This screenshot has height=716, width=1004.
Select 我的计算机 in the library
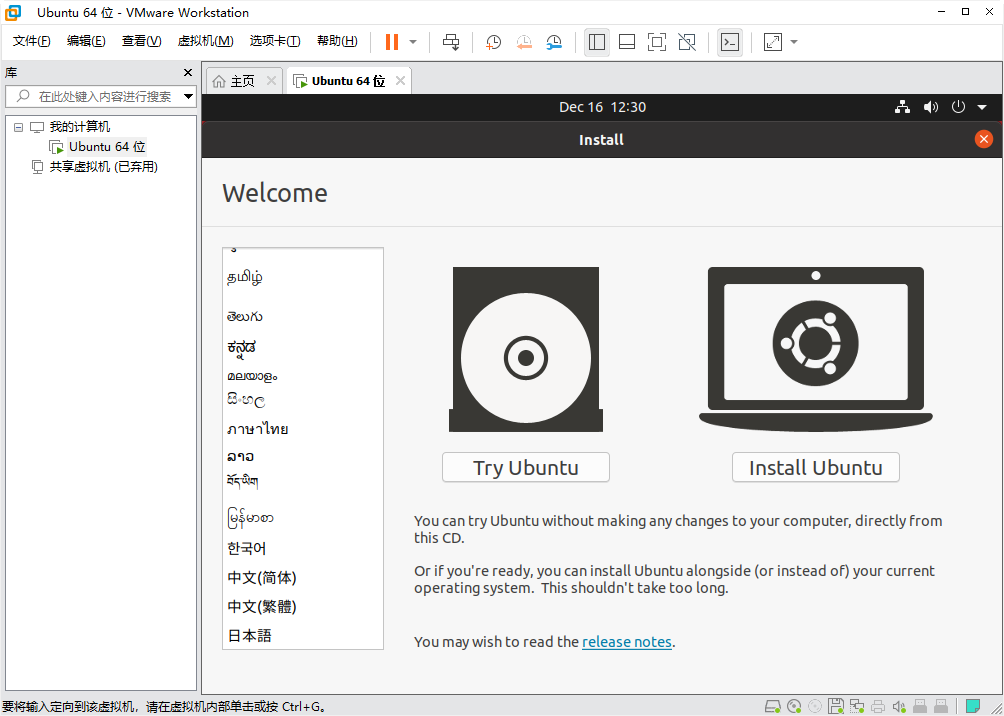[x=80, y=127]
